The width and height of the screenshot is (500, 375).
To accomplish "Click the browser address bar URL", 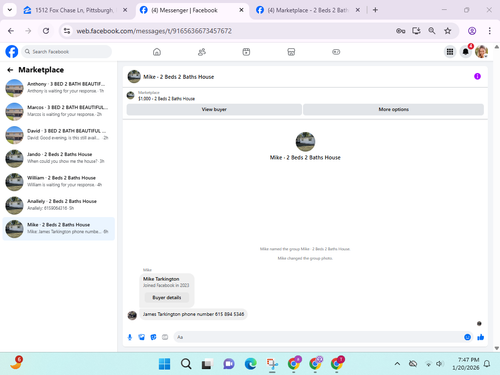I will coord(154,31).
